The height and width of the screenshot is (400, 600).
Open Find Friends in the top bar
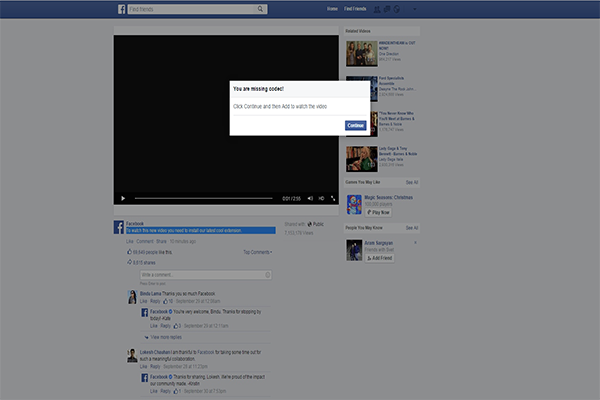click(x=354, y=10)
